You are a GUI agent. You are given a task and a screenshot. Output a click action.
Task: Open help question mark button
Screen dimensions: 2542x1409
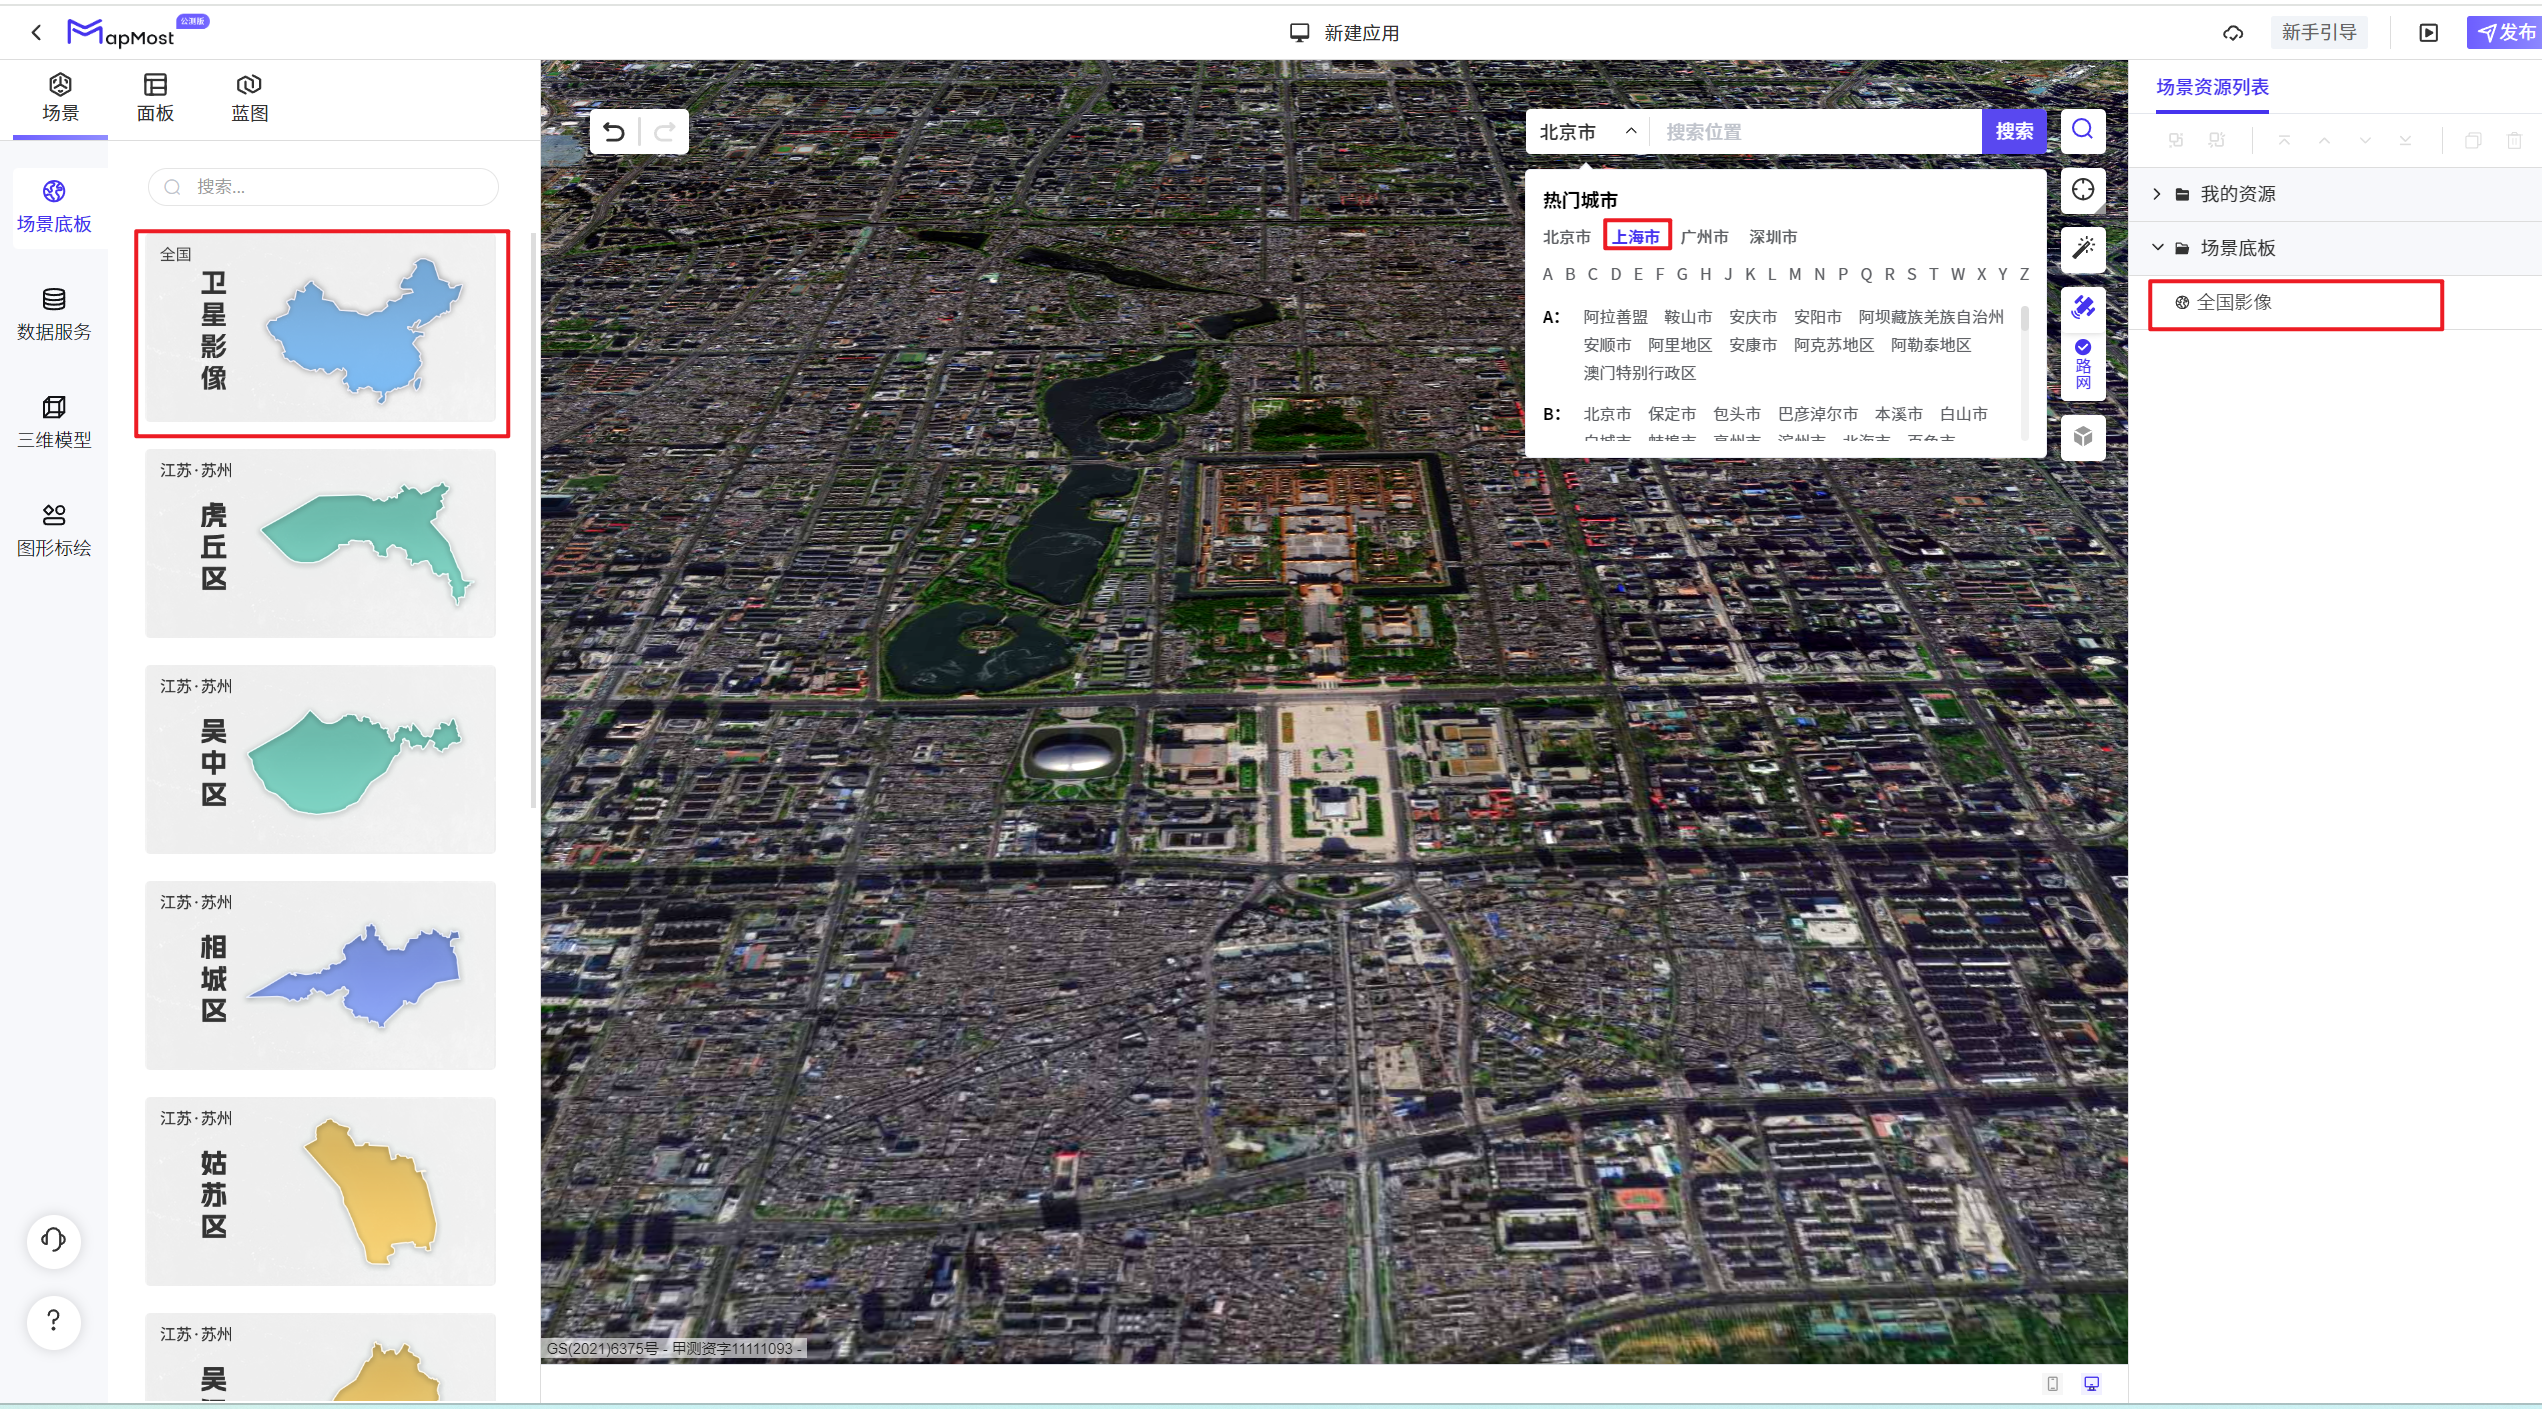pos(54,1321)
